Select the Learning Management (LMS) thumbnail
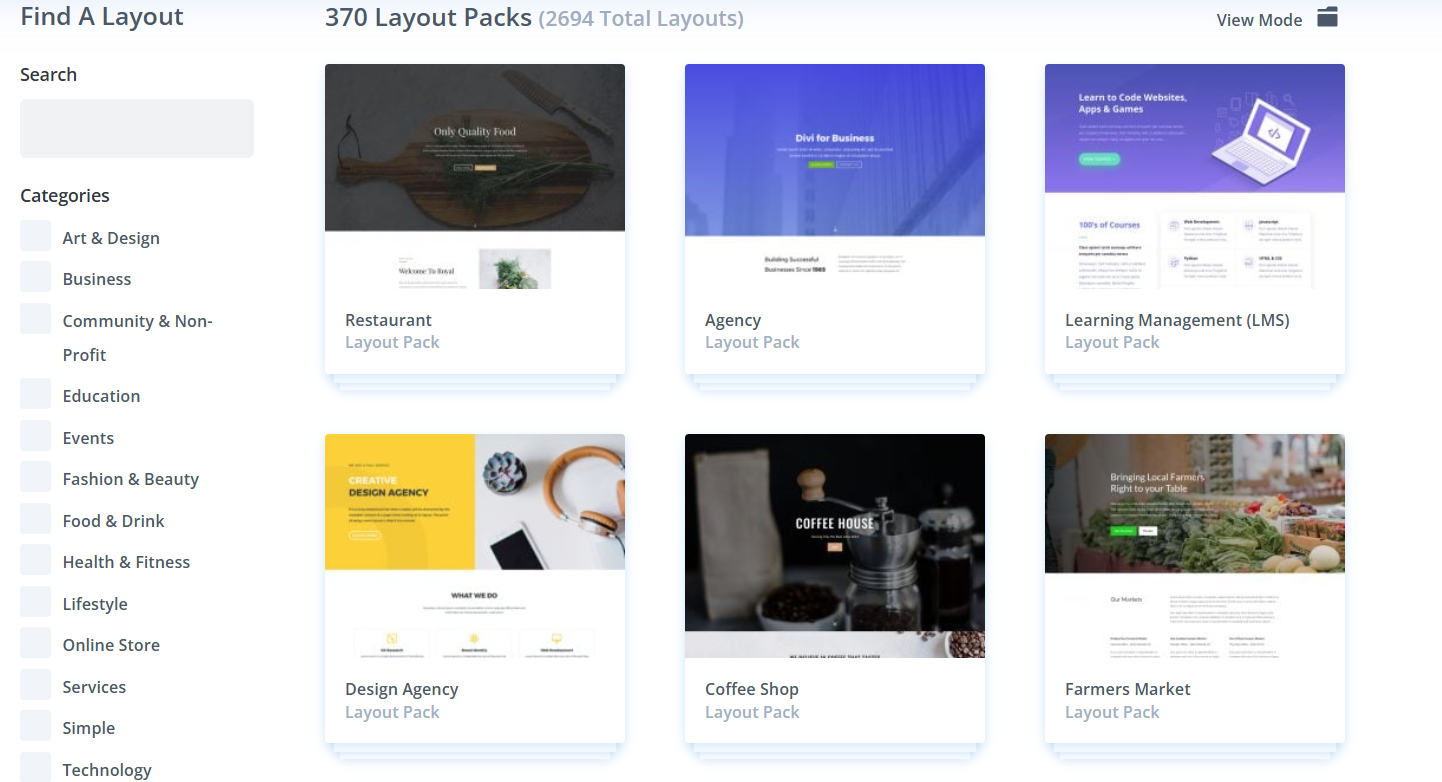The image size is (1442, 782). [1195, 177]
